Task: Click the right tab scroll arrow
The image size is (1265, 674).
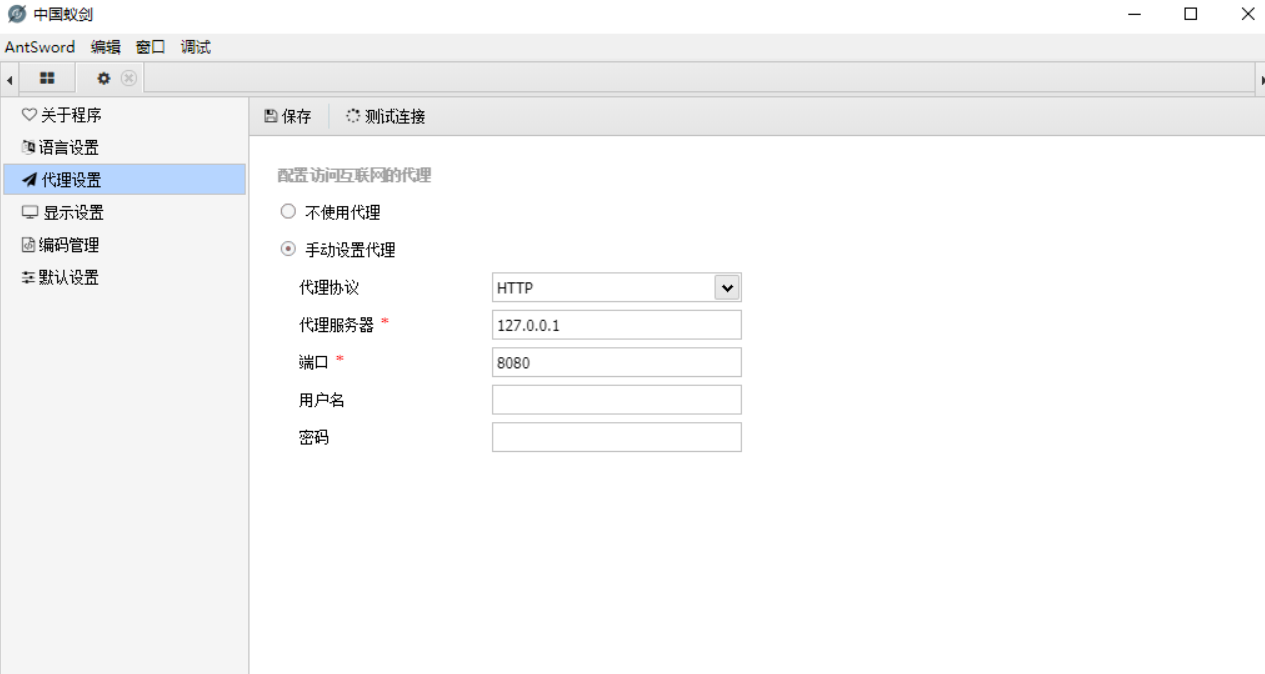Action: click(x=1262, y=79)
